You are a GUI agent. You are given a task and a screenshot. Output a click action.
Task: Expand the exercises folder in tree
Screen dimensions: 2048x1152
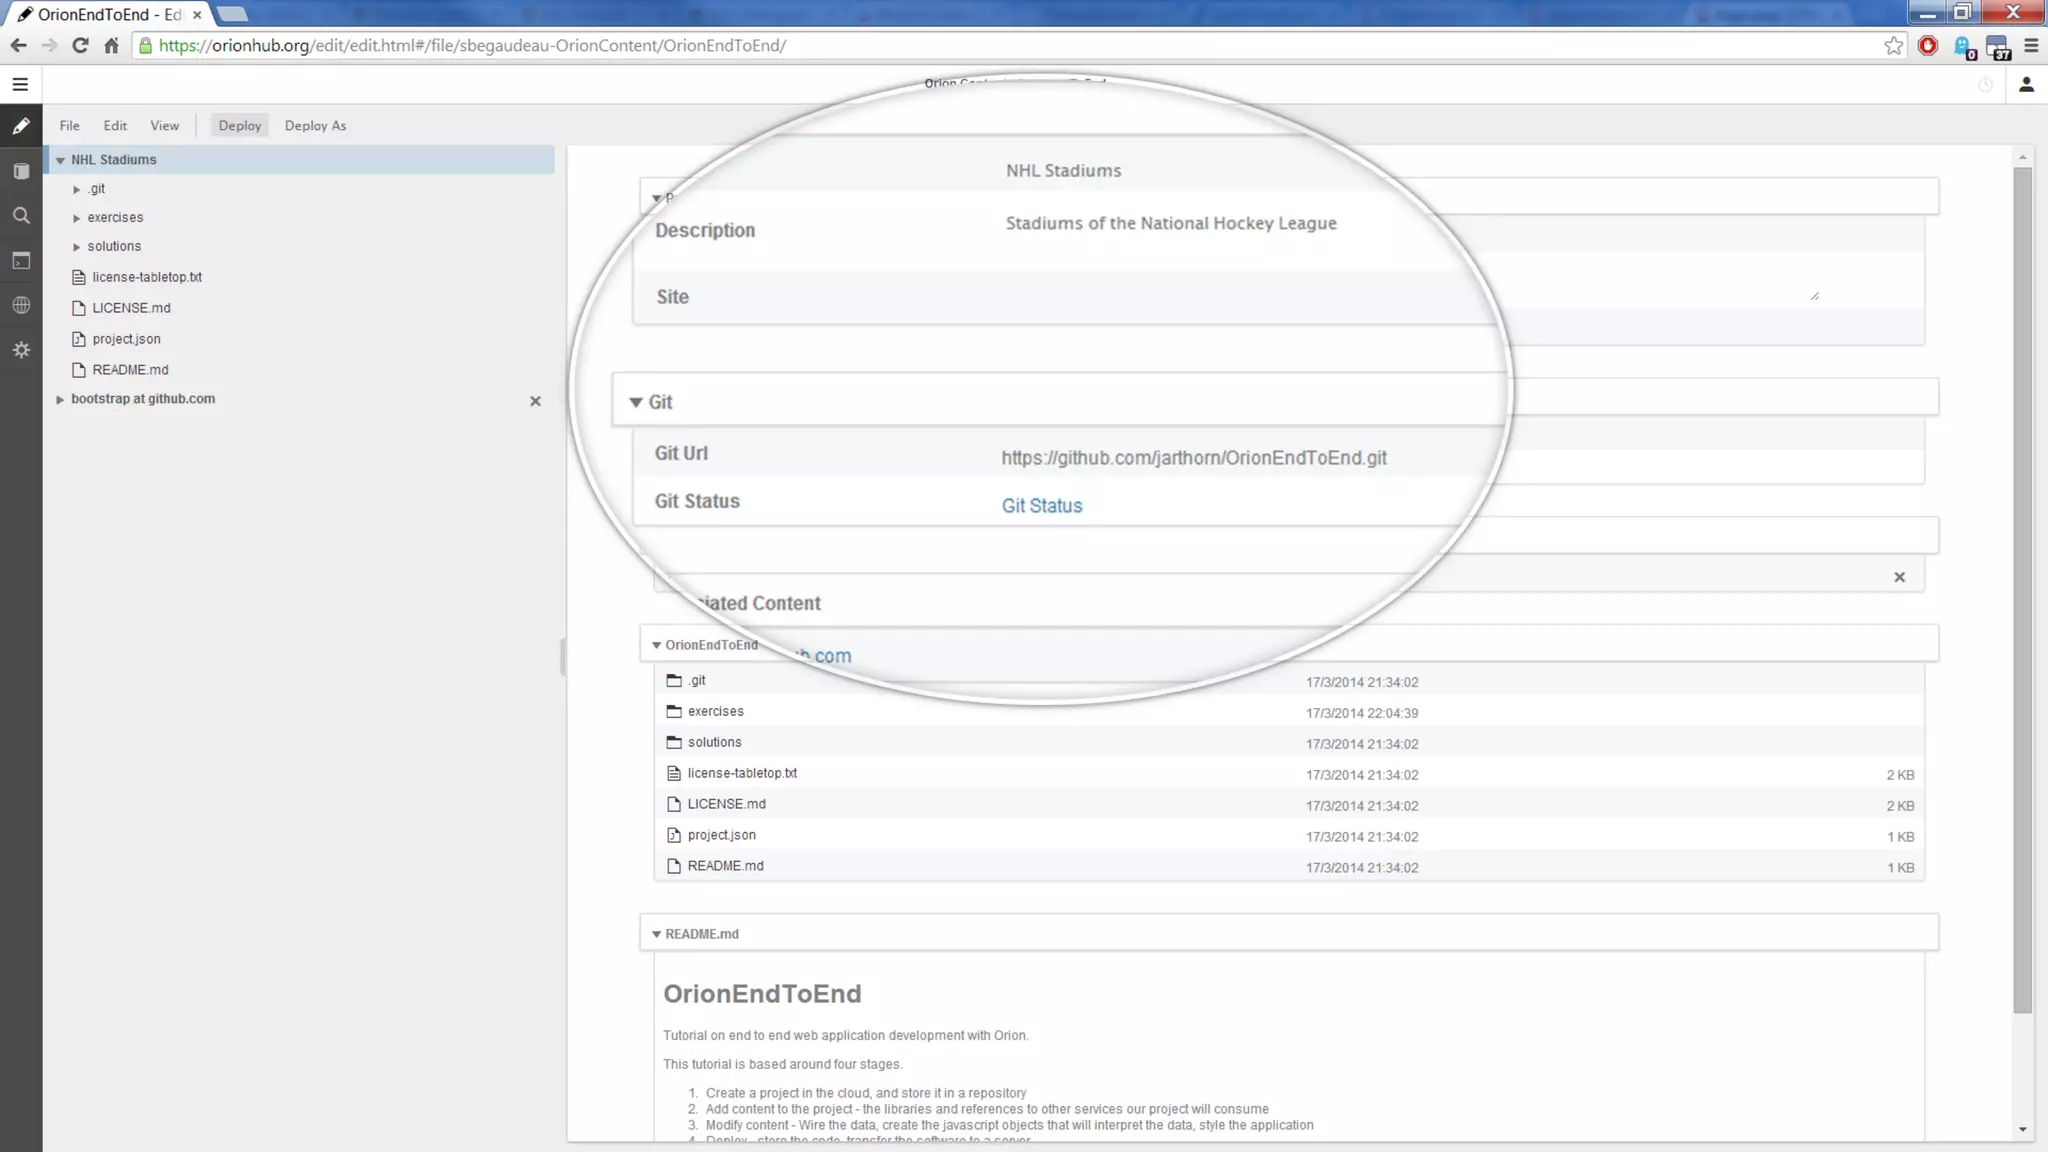tap(77, 218)
